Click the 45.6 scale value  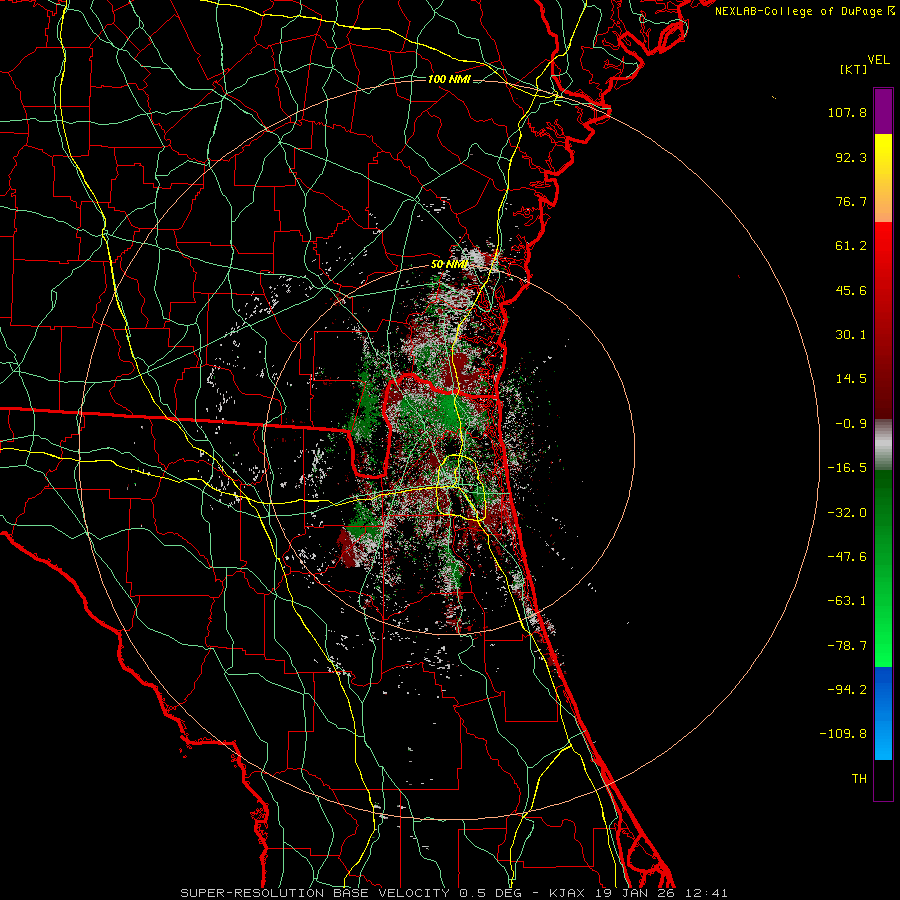coord(851,290)
